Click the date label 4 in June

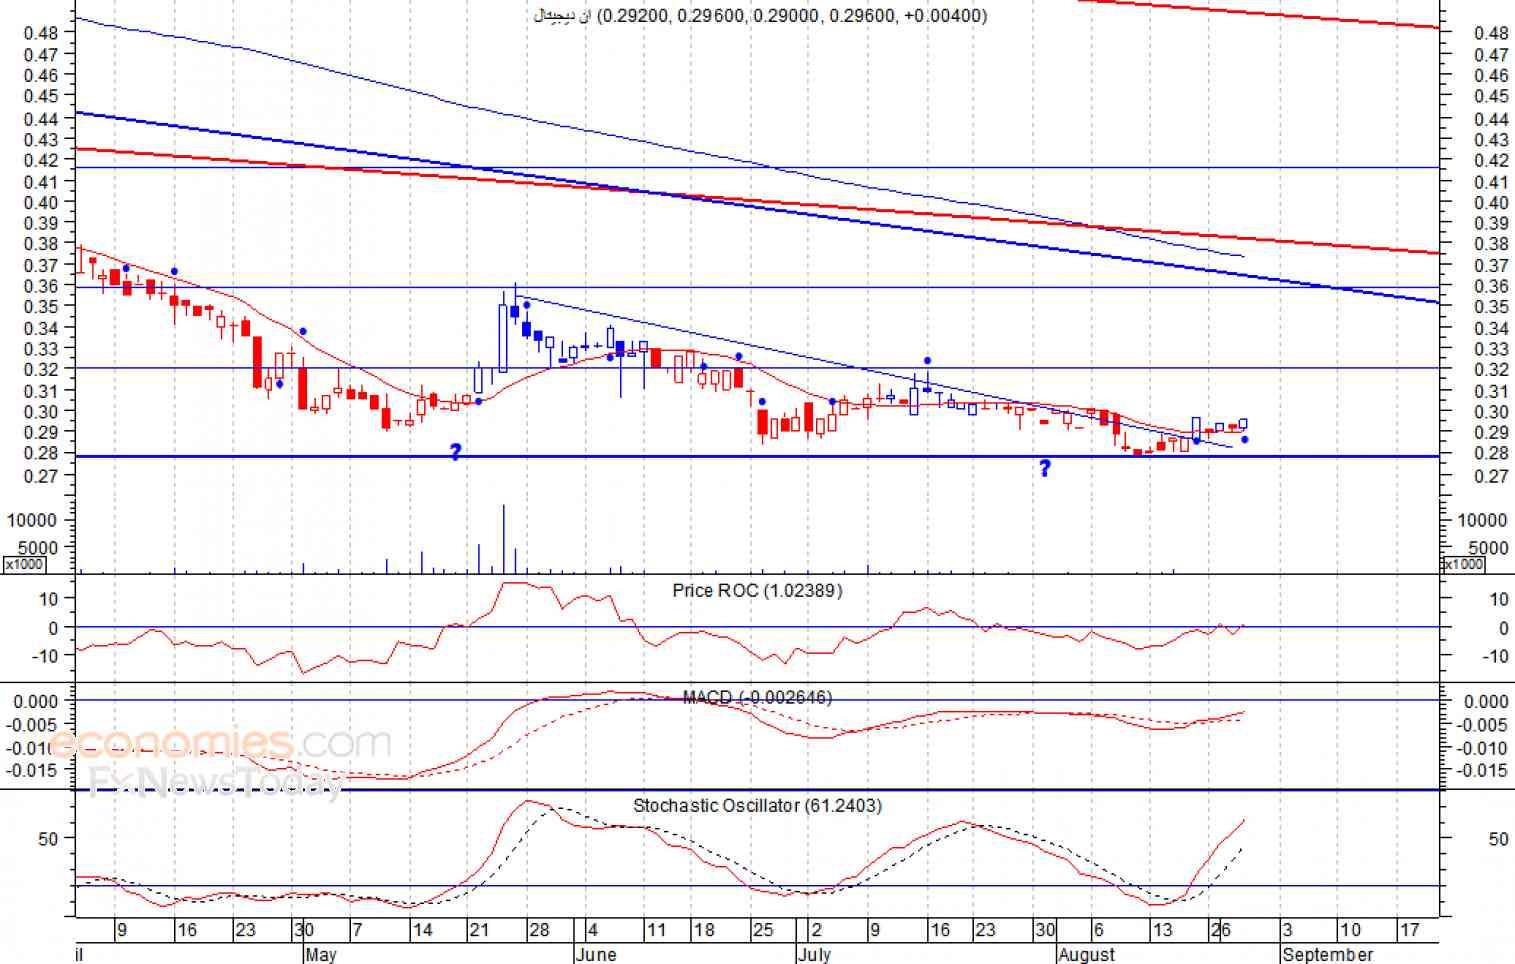click(592, 930)
